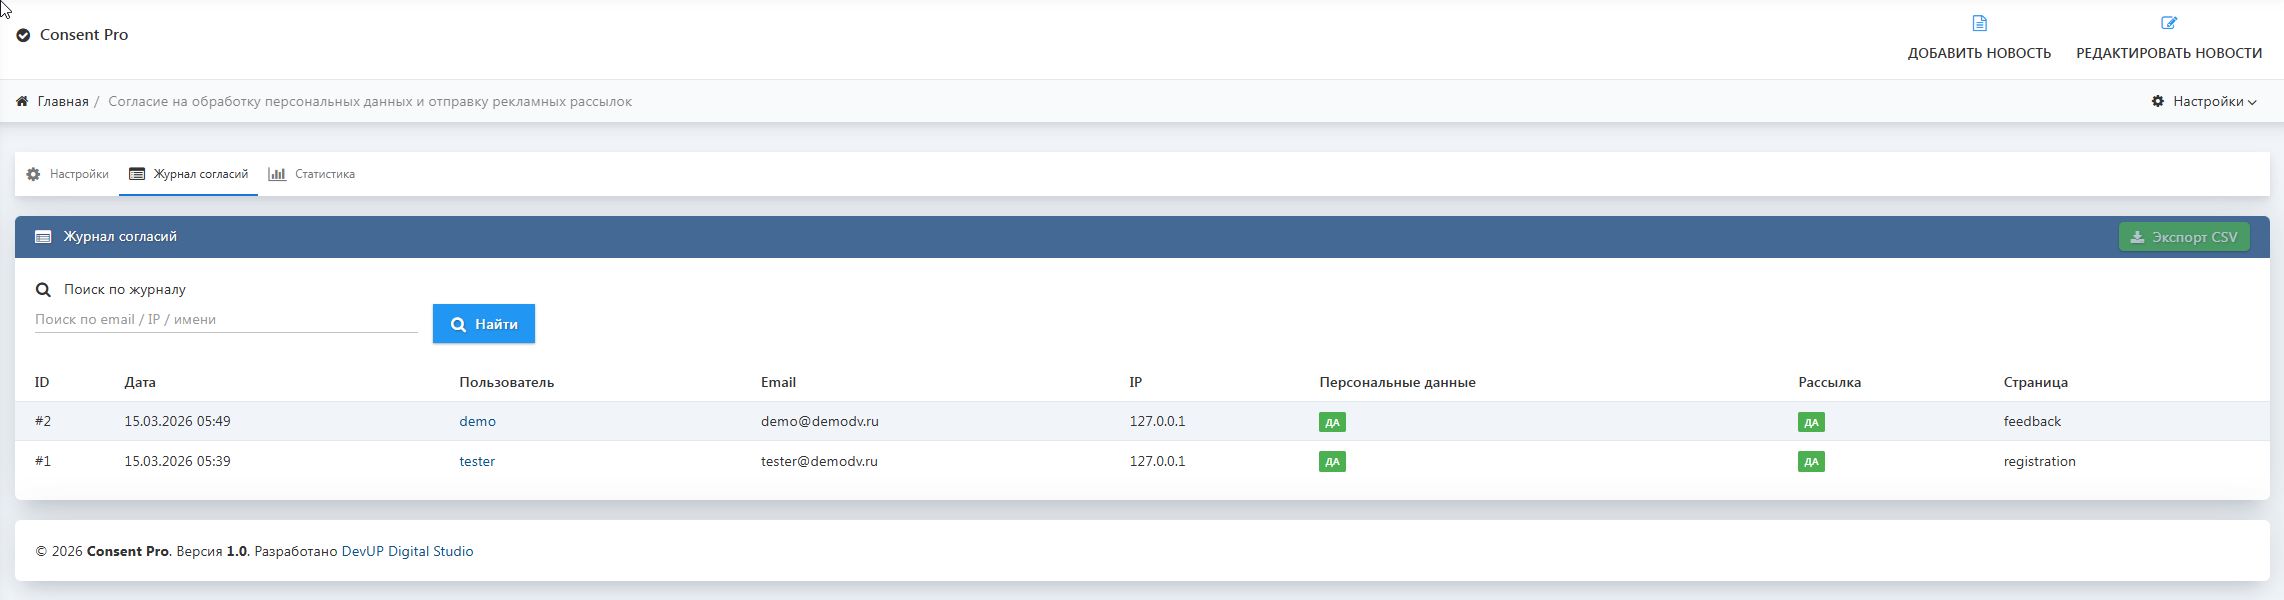Screen dimensions: 2284x600
Task: Click the magnifier icon beside Поиск по журналу
Action: [43, 290]
